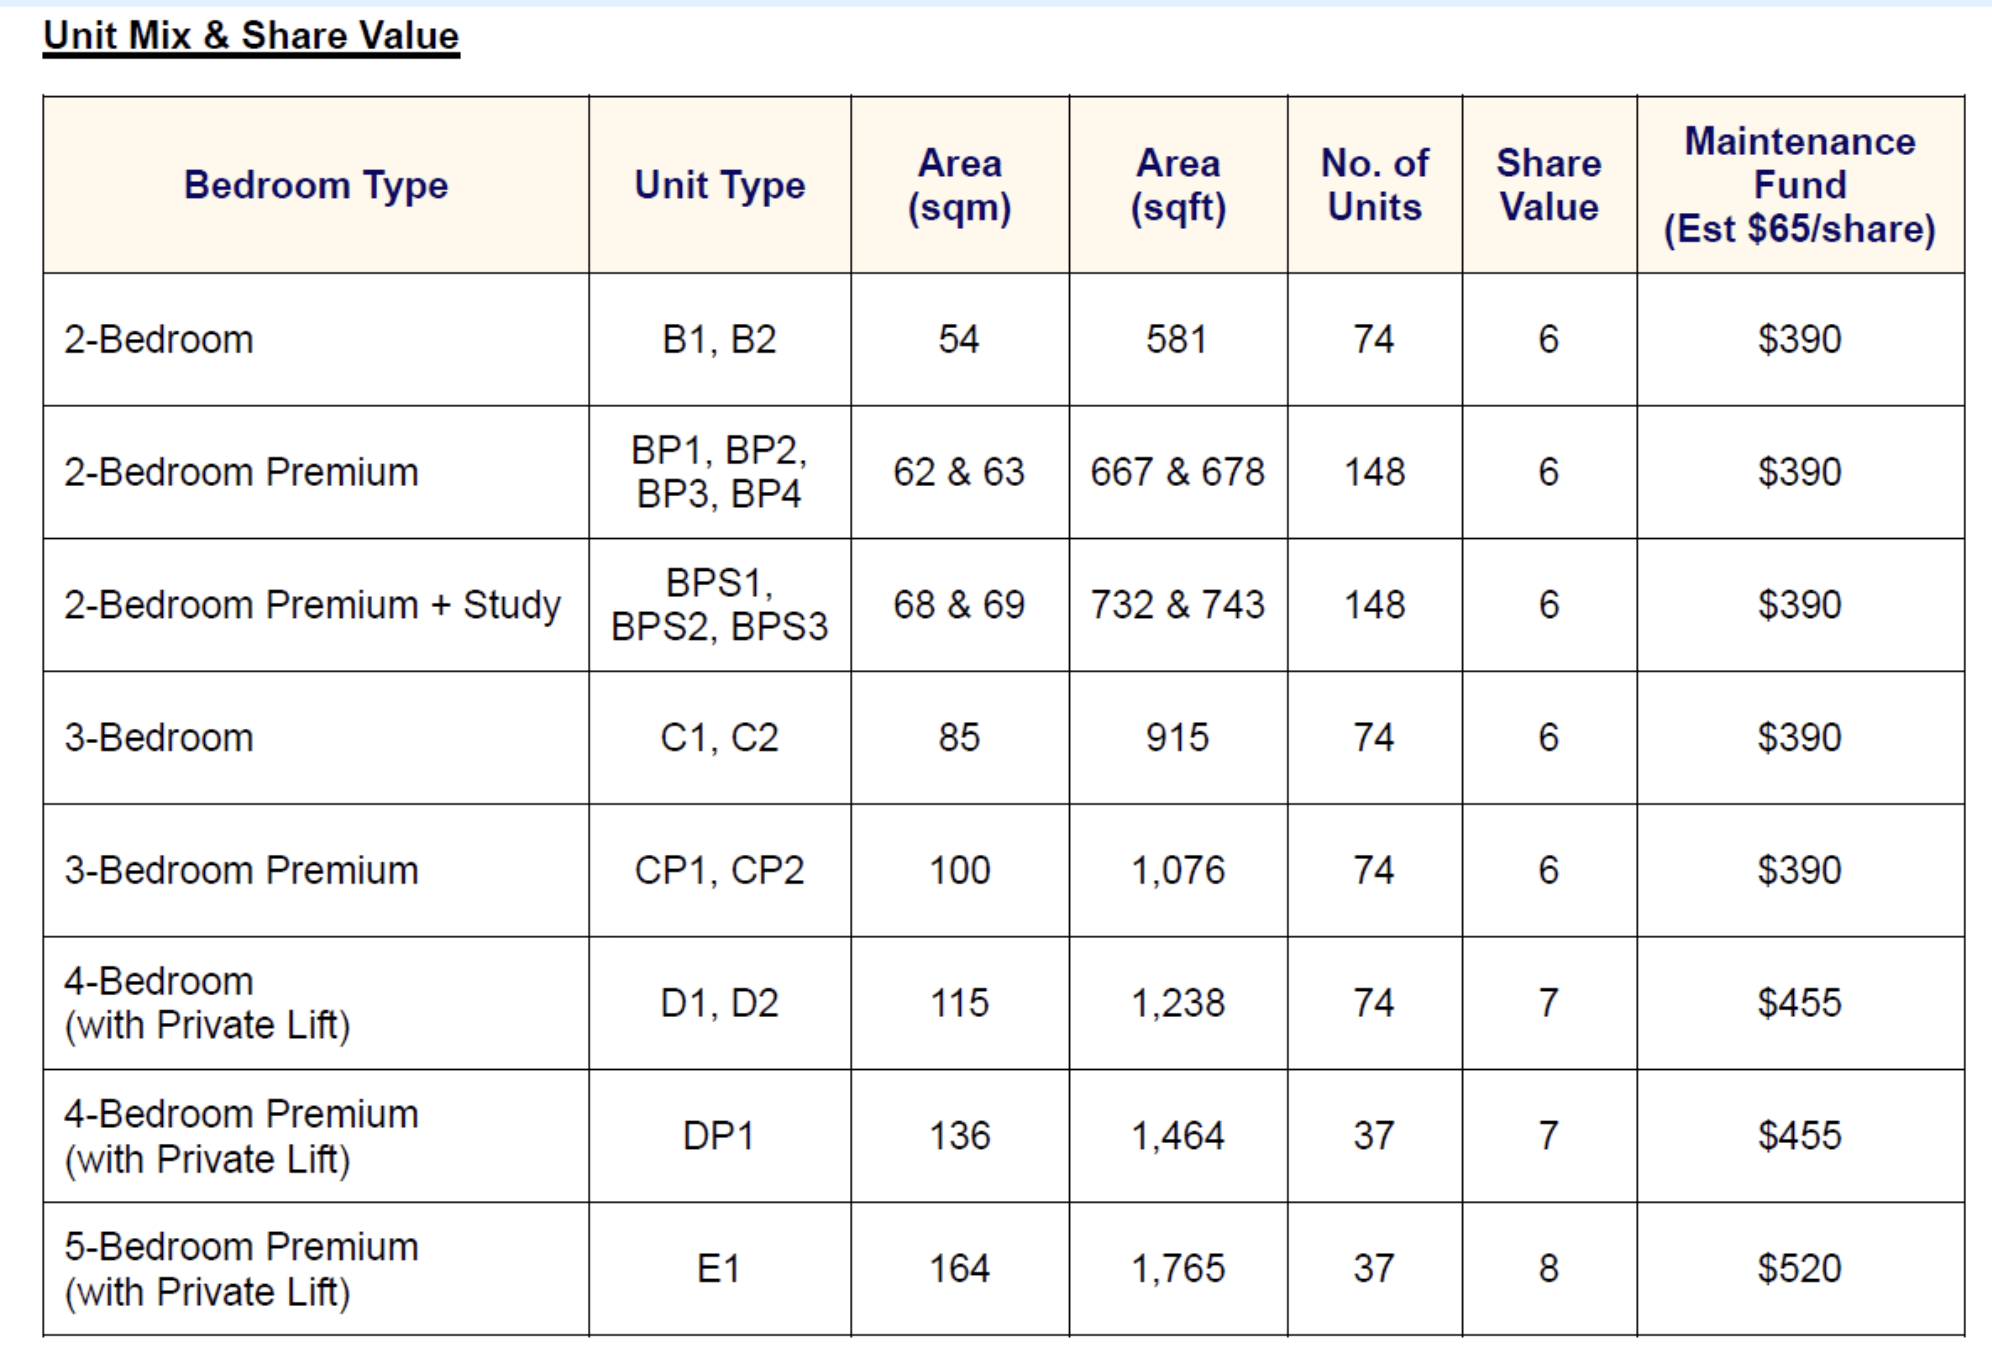Image resolution: width=1992 pixels, height=1348 pixels.
Task: Click the "Unit Mix & Share Value" heading
Action: coord(251,36)
